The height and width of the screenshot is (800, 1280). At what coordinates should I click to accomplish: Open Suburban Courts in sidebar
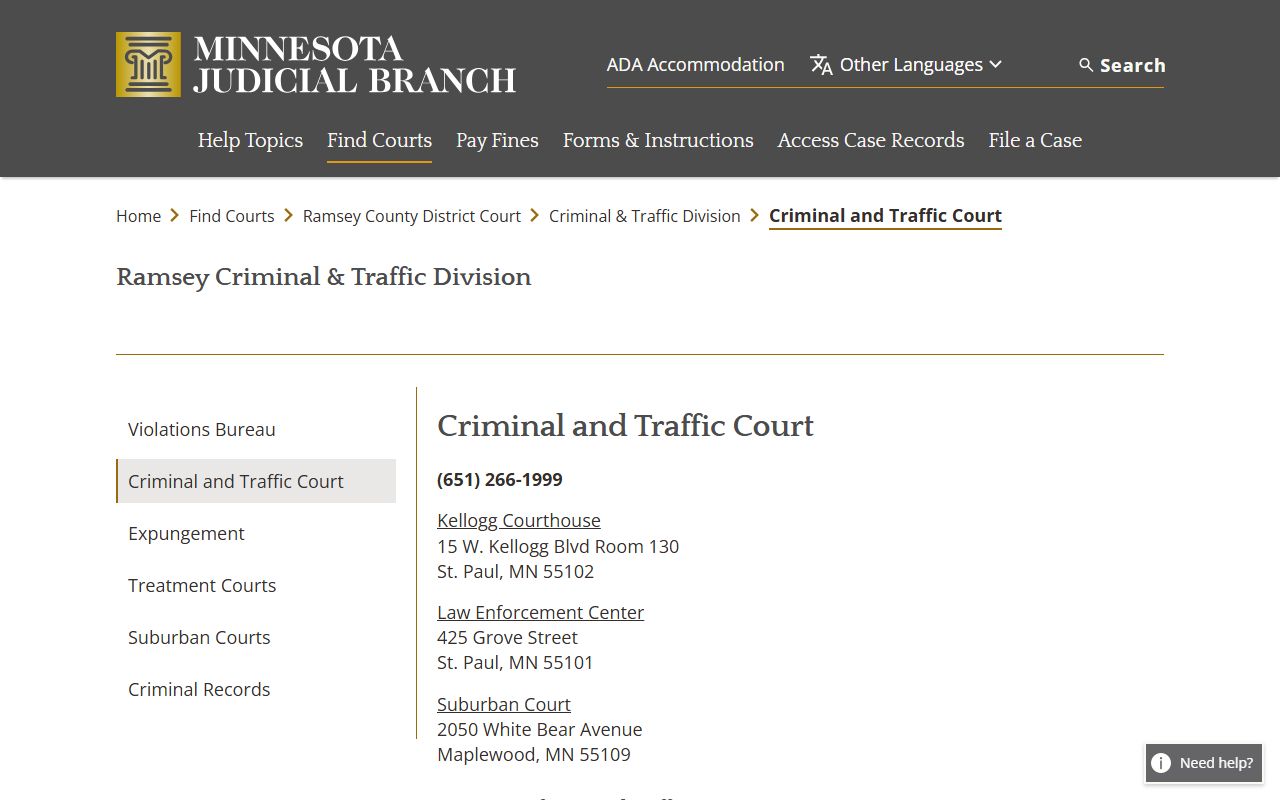[x=256, y=637]
